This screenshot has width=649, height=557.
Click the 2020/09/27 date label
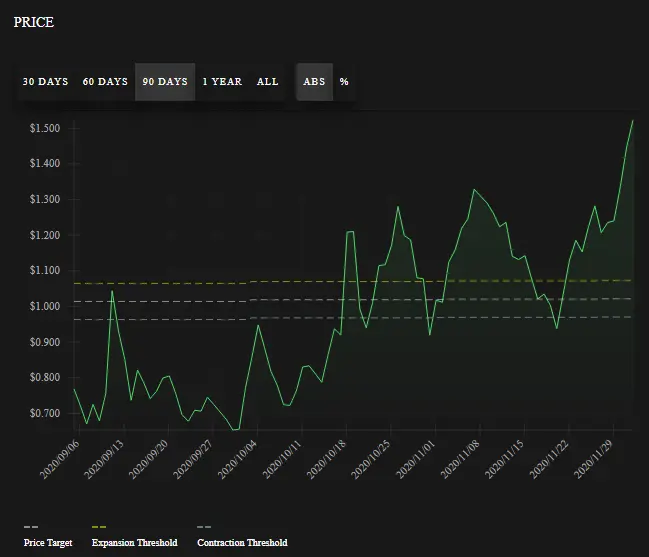(193, 459)
